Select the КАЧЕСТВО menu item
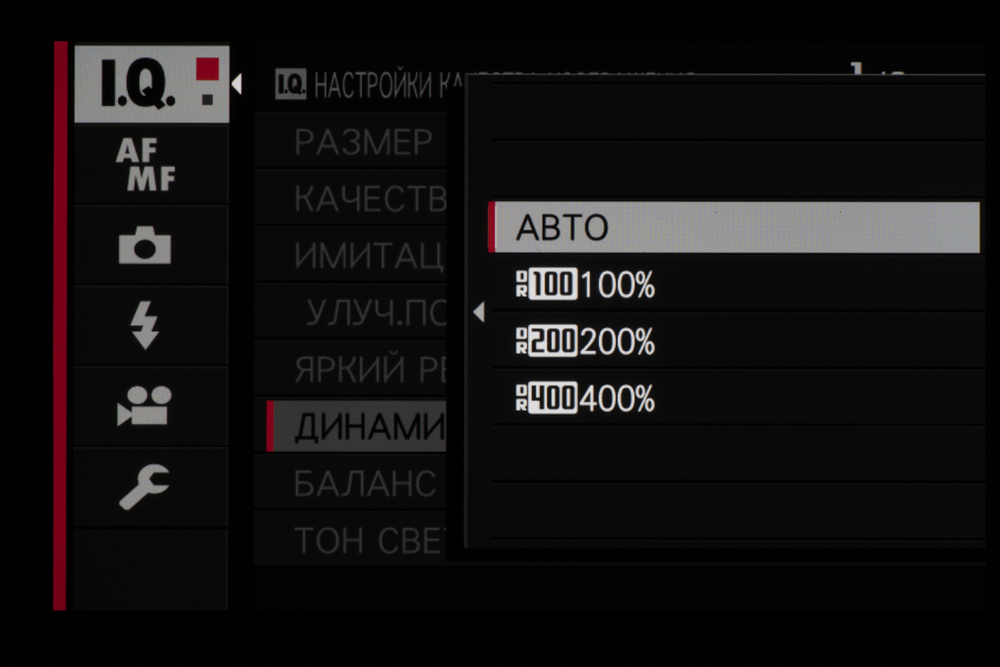Screen dimensions: 1000x667 [368, 200]
